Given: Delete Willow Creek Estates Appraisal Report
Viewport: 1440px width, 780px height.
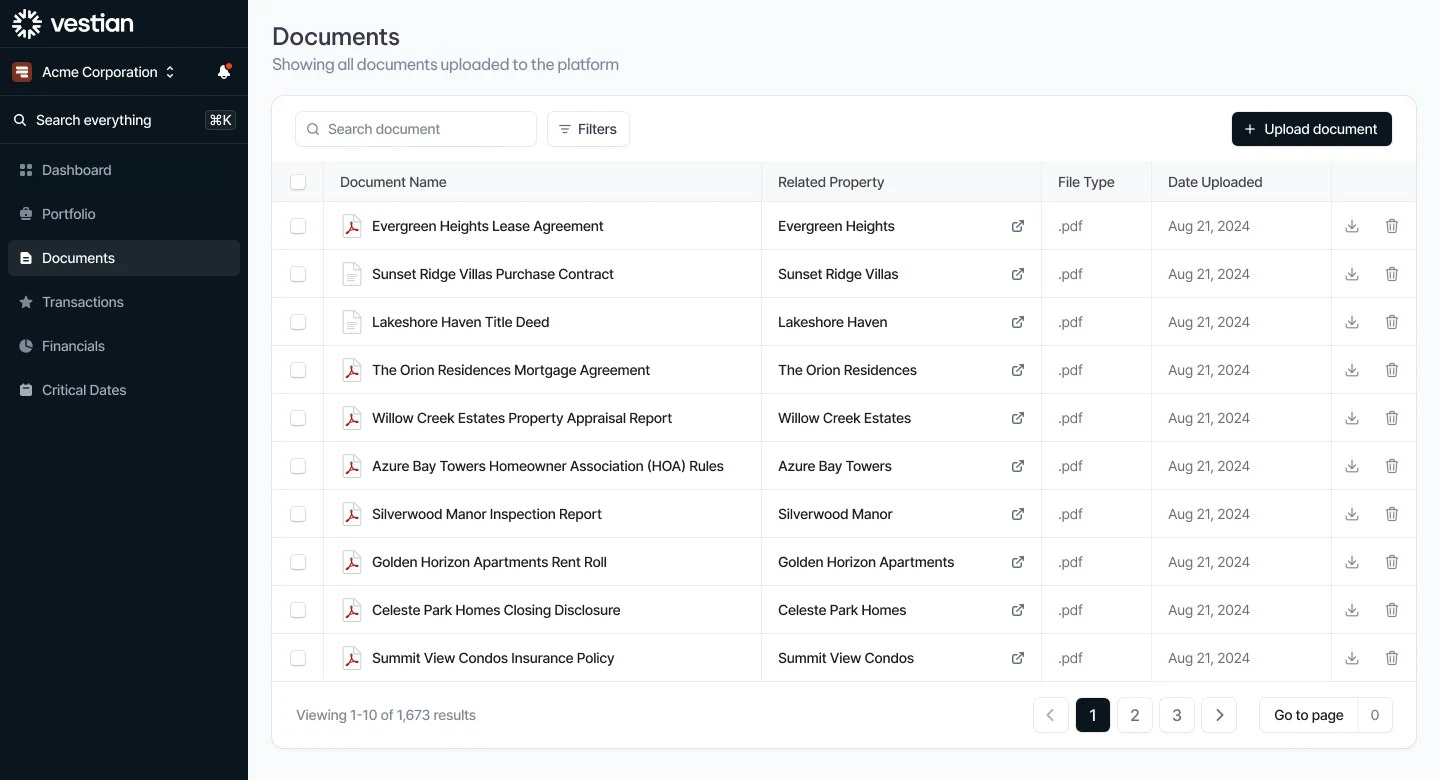Looking at the screenshot, I should (x=1392, y=418).
